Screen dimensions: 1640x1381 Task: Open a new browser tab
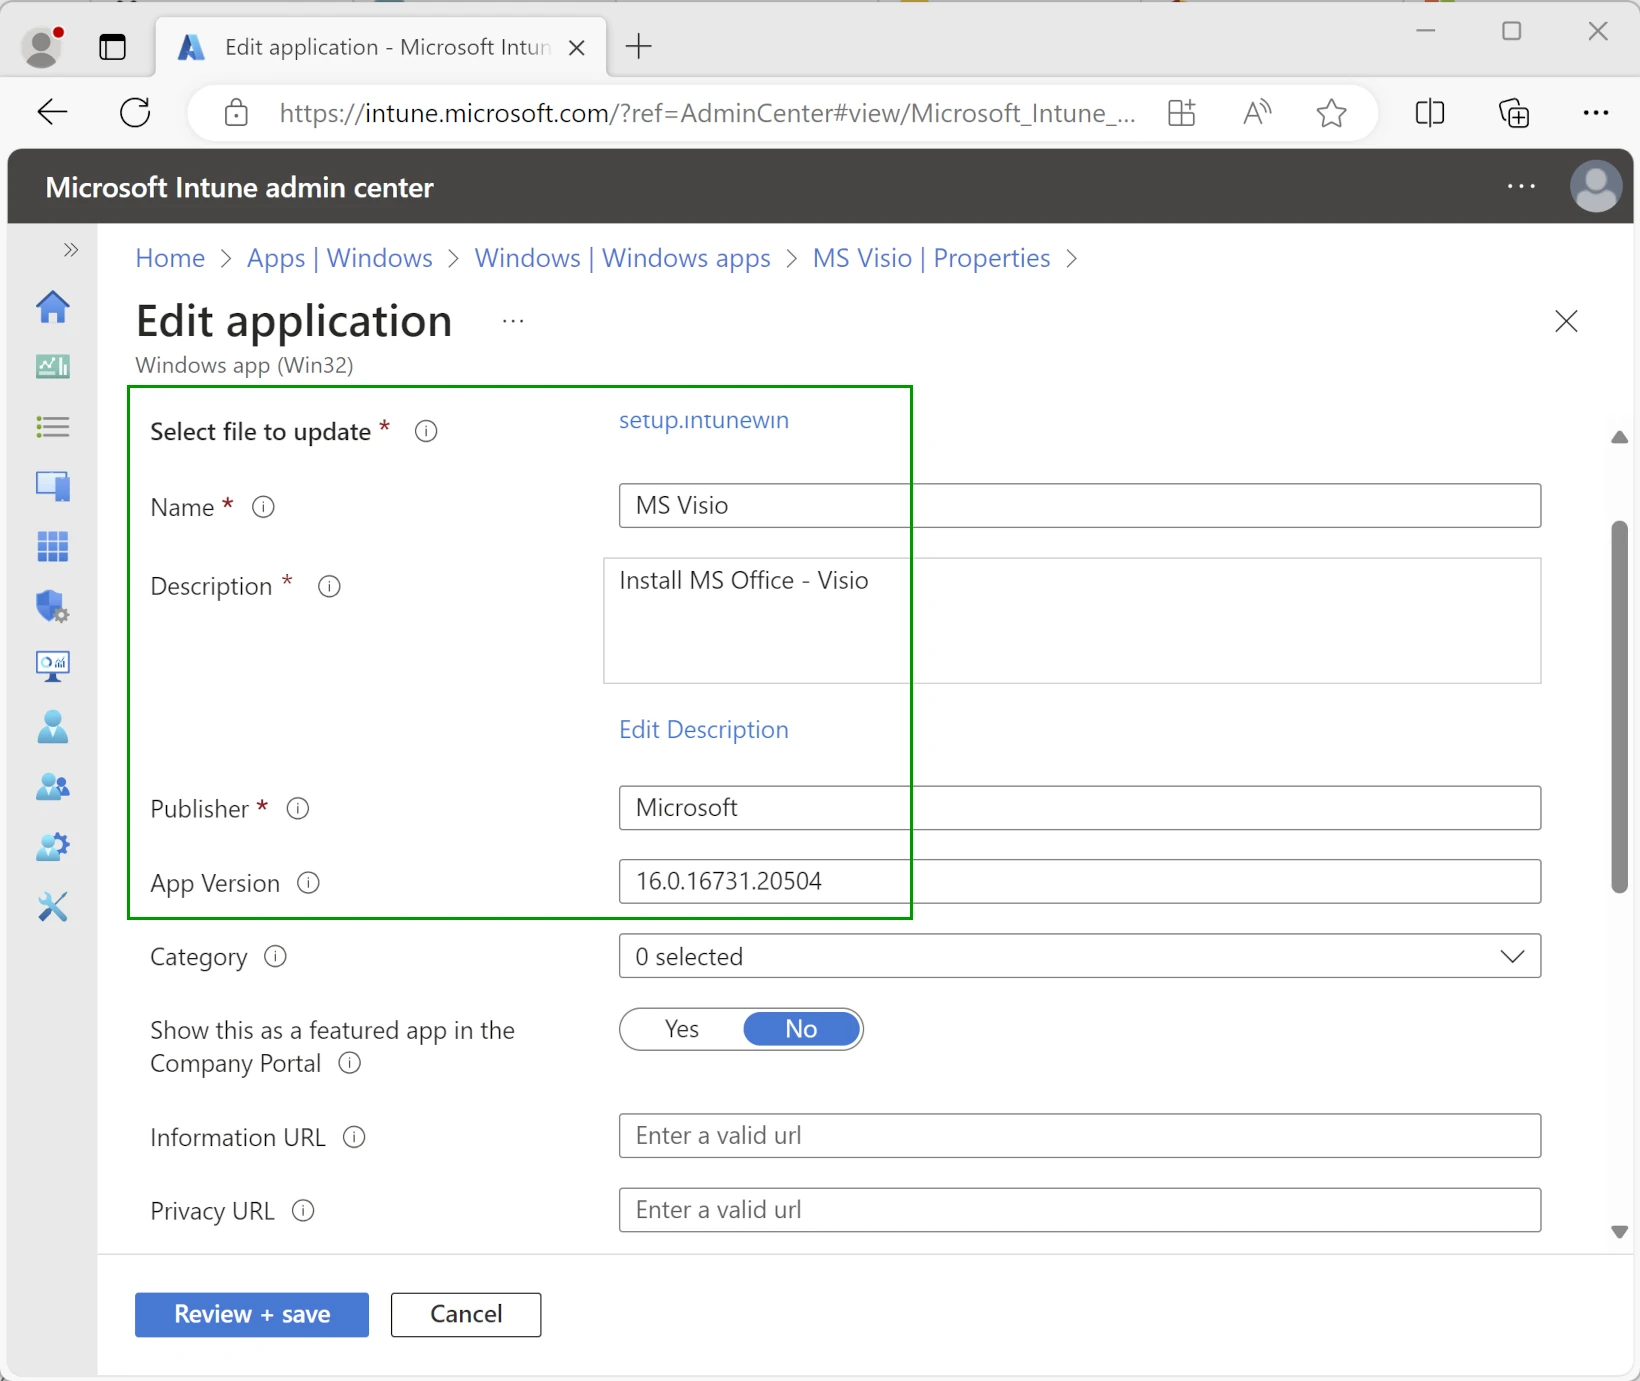[x=638, y=46]
